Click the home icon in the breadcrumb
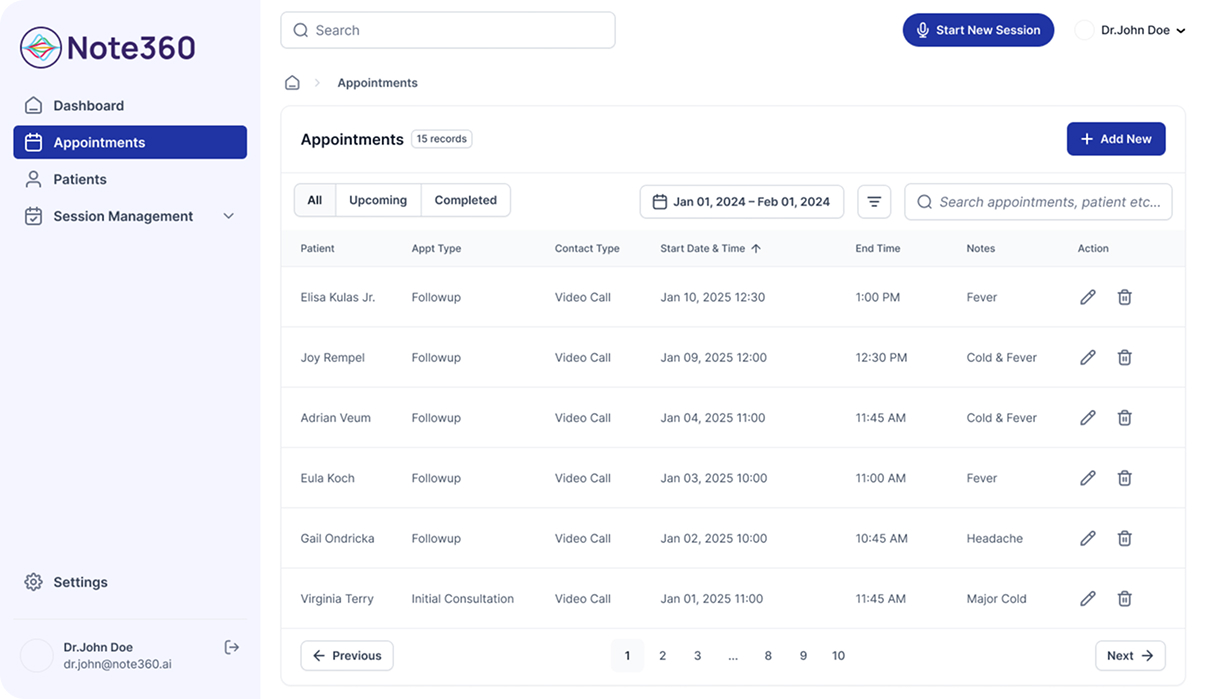The image size is (1206, 699). pyautogui.click(x=290, y=82)
